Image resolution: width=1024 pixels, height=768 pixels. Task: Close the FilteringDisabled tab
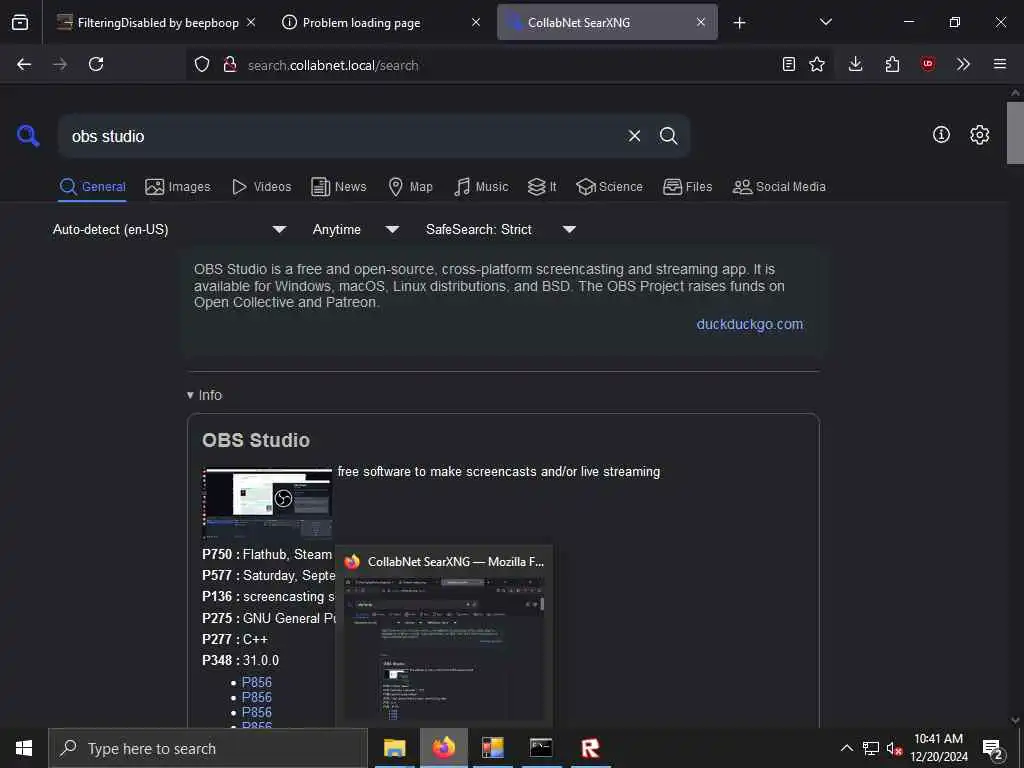pos(251,22)
